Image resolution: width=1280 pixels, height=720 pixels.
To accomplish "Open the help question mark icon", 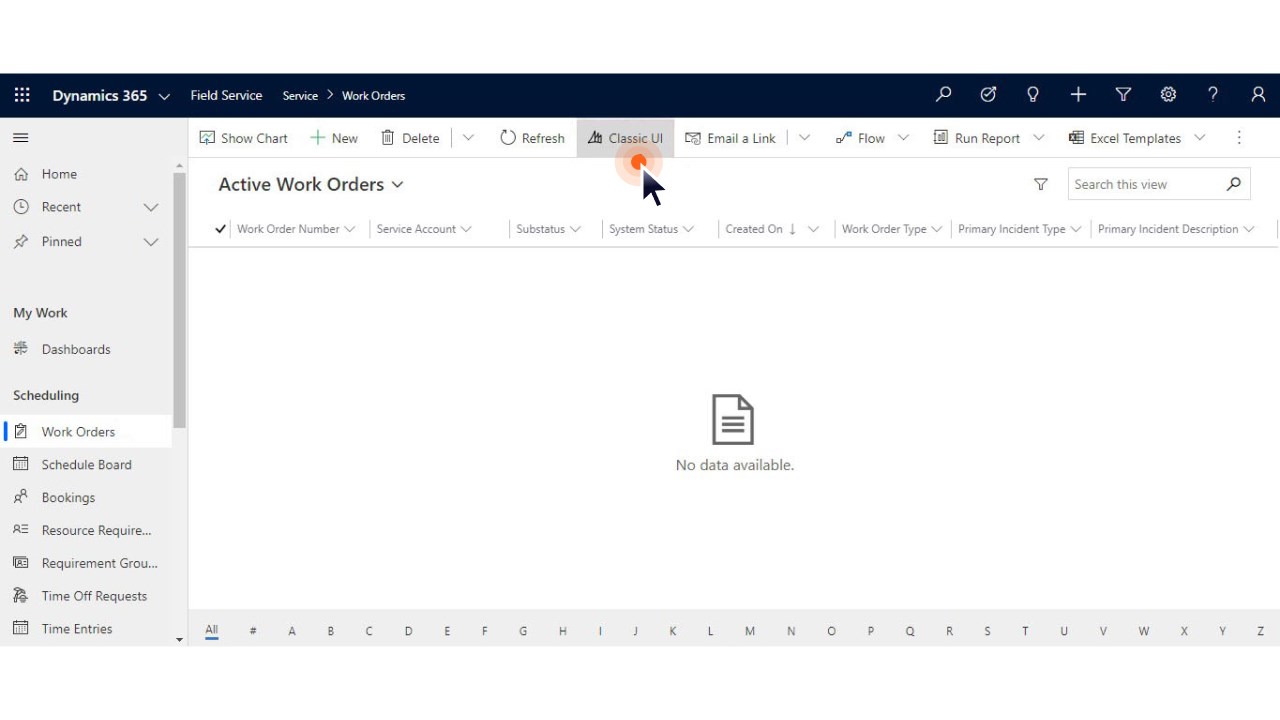I will (x=1213, y=95).
